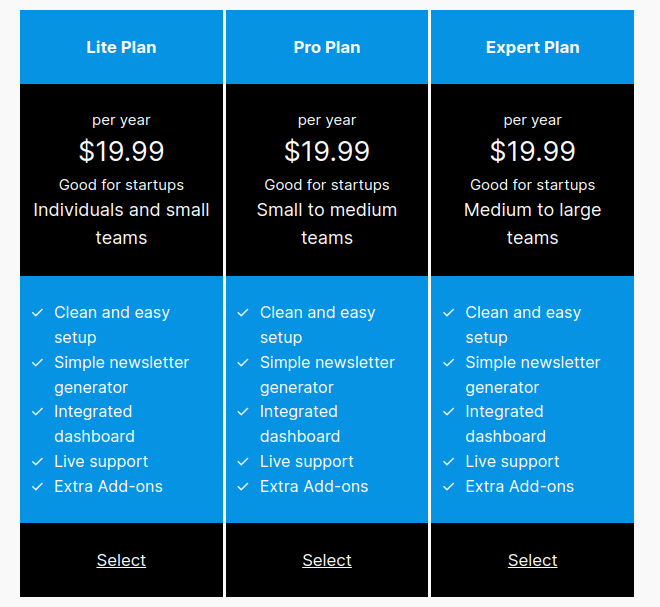Choose the Pro Plan Select link
660x607 pixels.
[327, 560]
